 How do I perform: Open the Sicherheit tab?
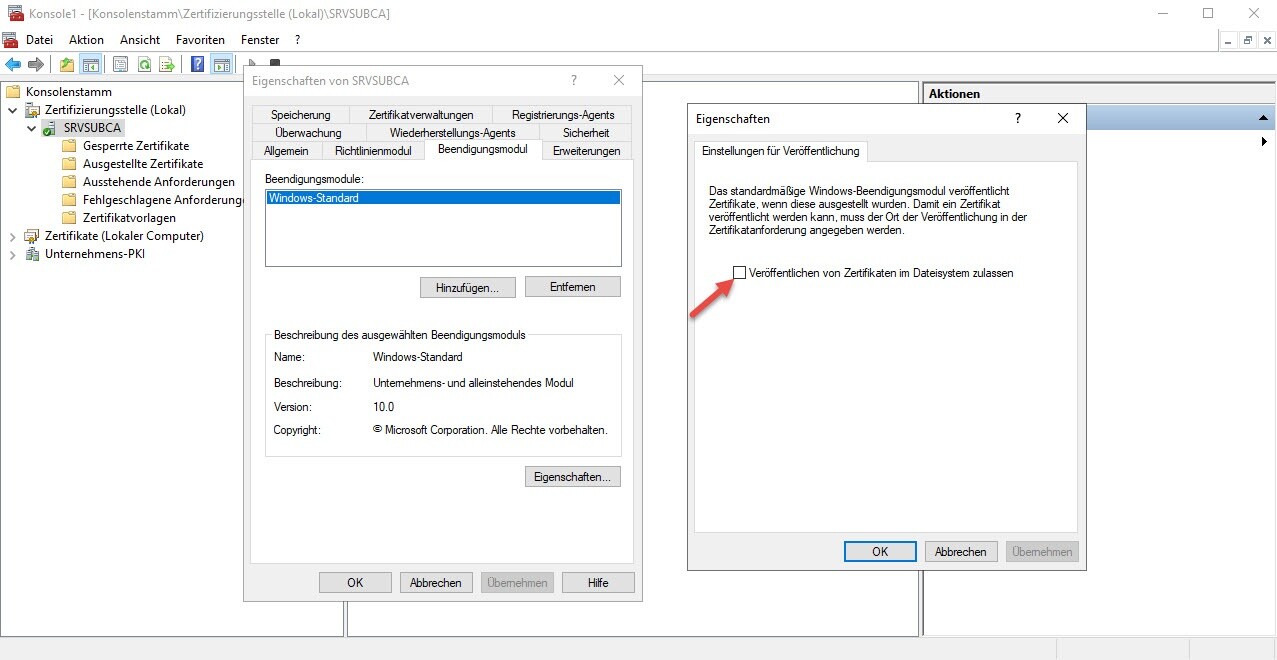click(585, 133)
